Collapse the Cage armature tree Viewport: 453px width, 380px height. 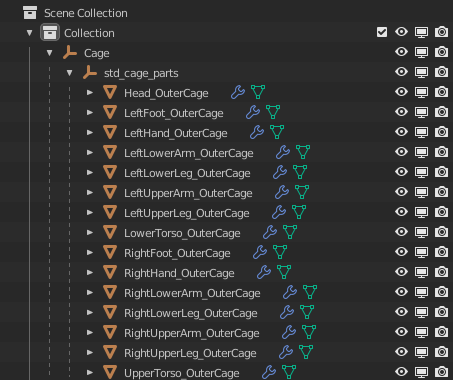50,52
